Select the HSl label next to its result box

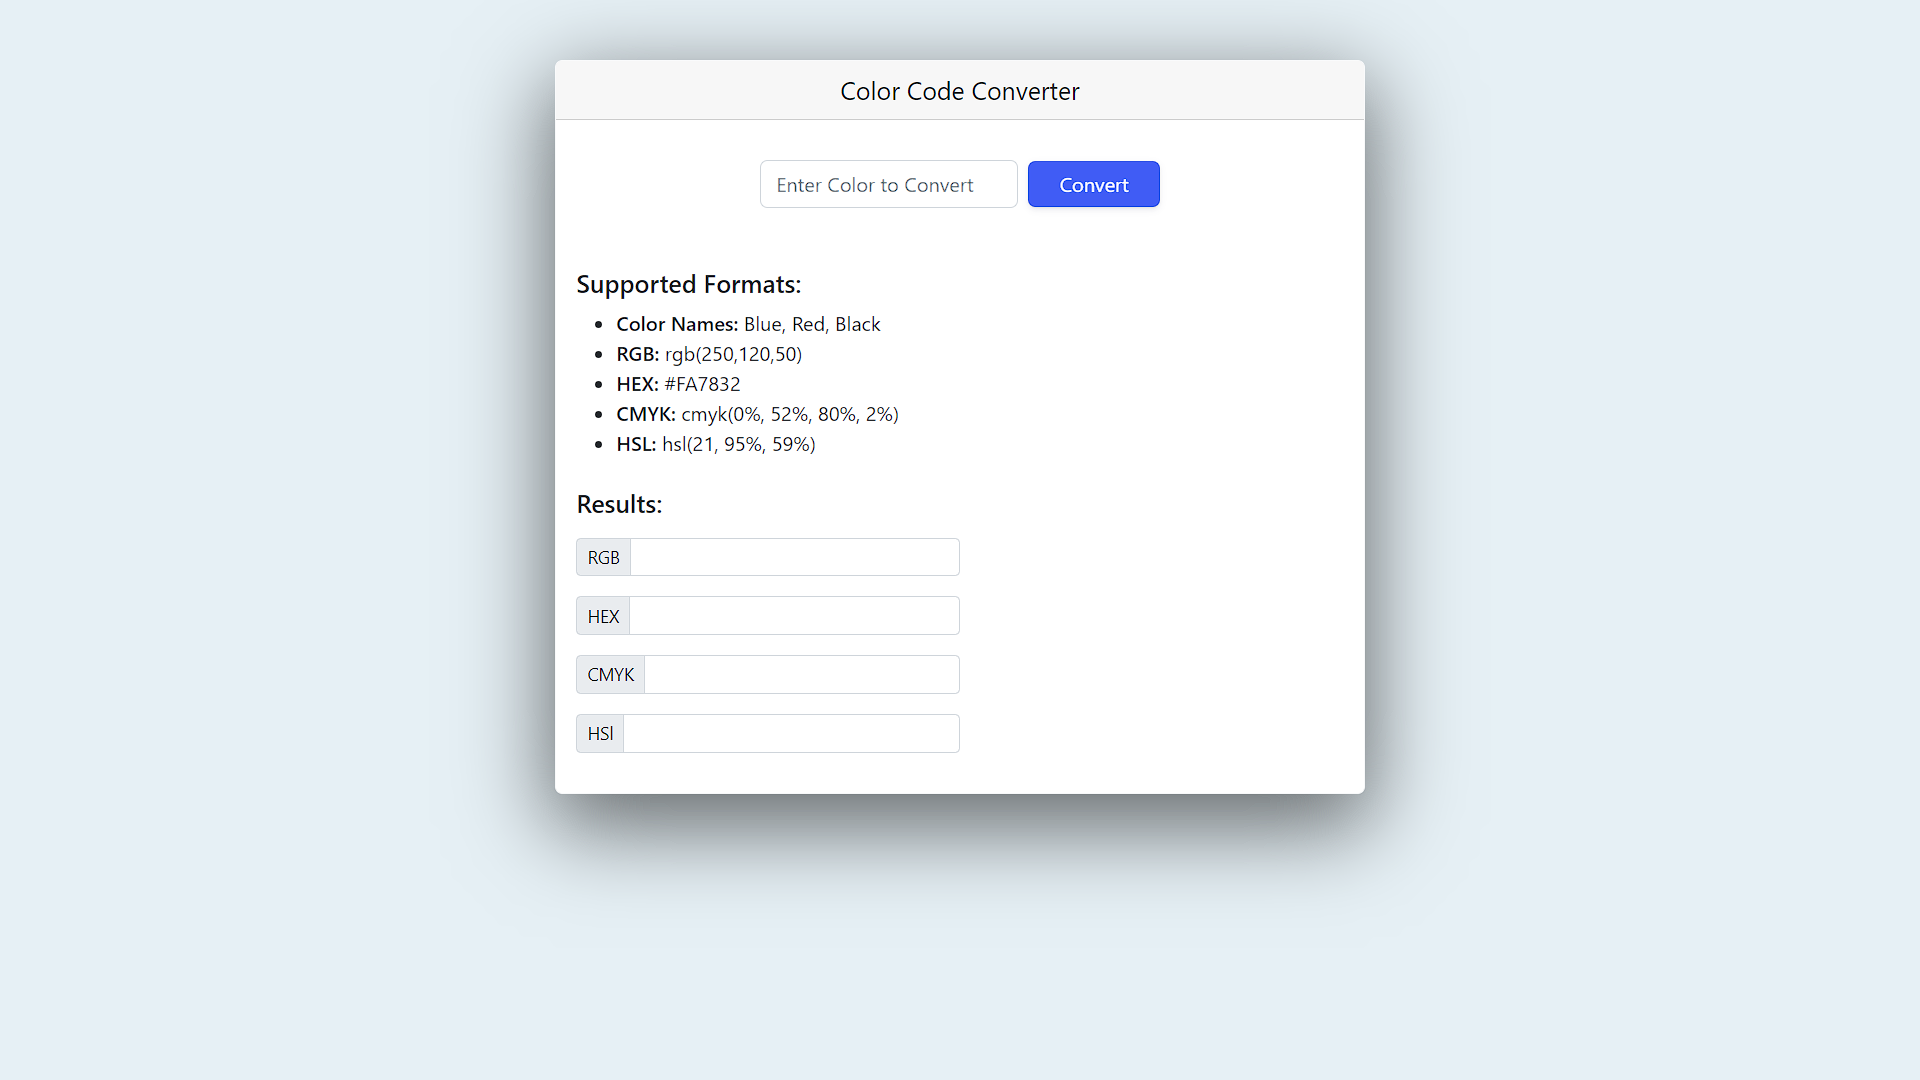(x=600, y=733)
